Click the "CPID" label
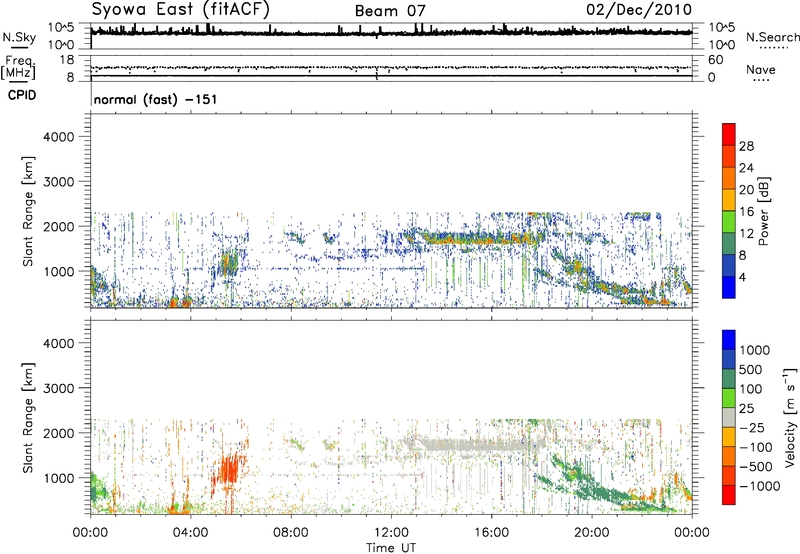Image resolution: width=800 pixels, height=554 pixels. click(x=22, y=95)
